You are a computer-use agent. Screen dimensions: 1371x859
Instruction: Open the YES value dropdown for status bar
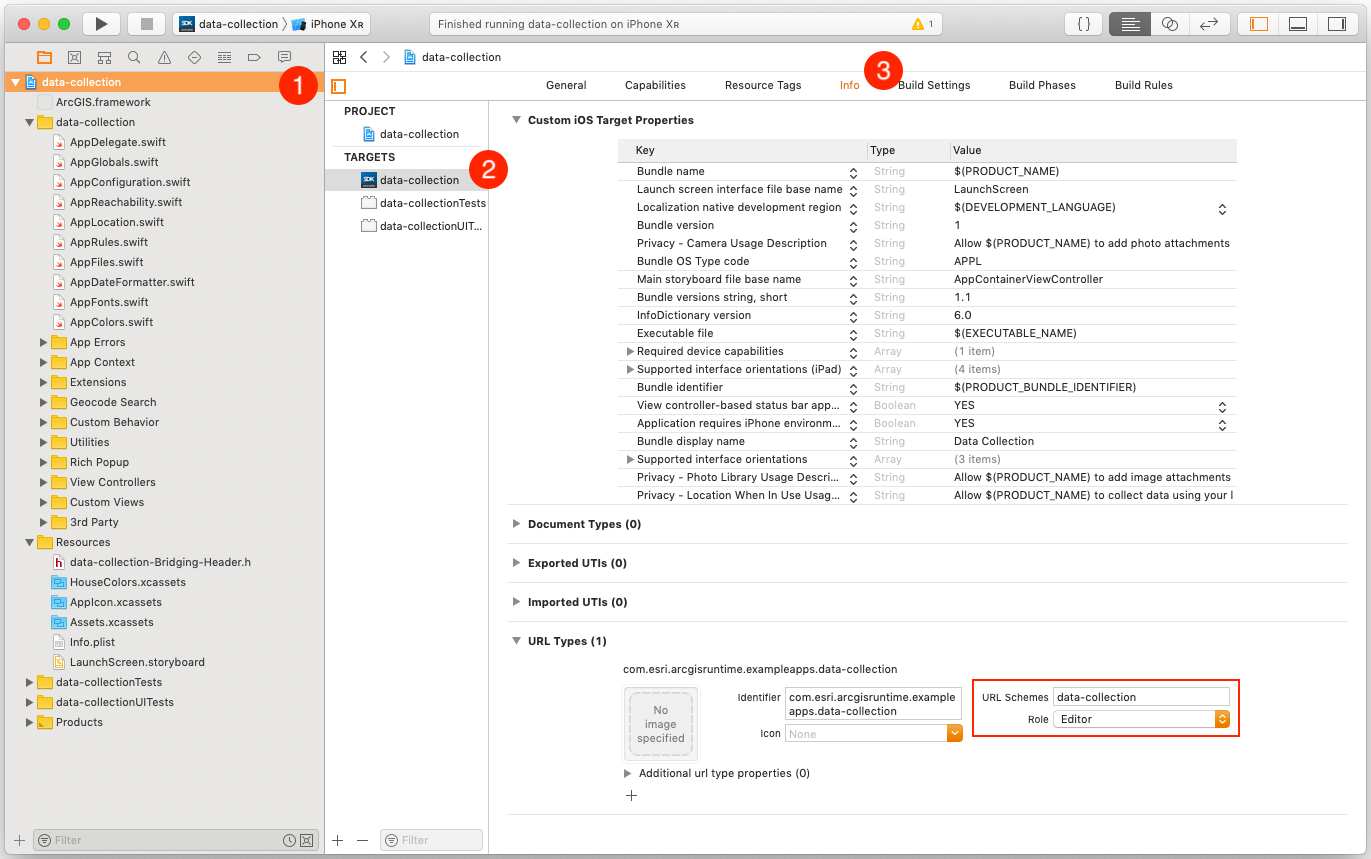(1222, 406)
